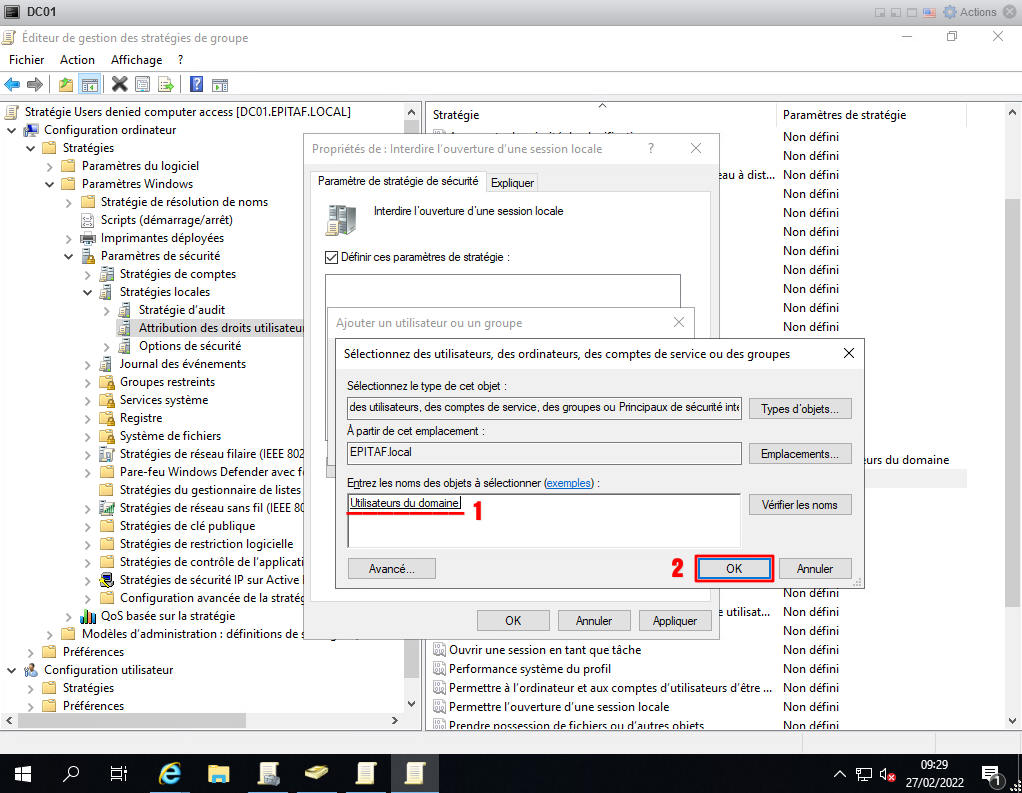Screen dimensions: 1022x793
Task: Open Help with the question mark icon
Action: pos(196,84)
